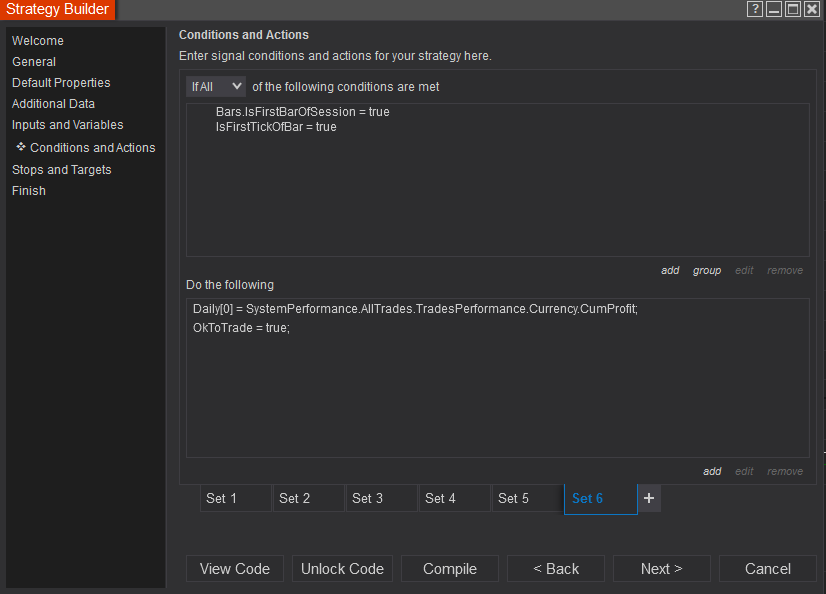Add a new condition set with plus icon
This screenshot has width=826, height=594.
click(648, 498)
